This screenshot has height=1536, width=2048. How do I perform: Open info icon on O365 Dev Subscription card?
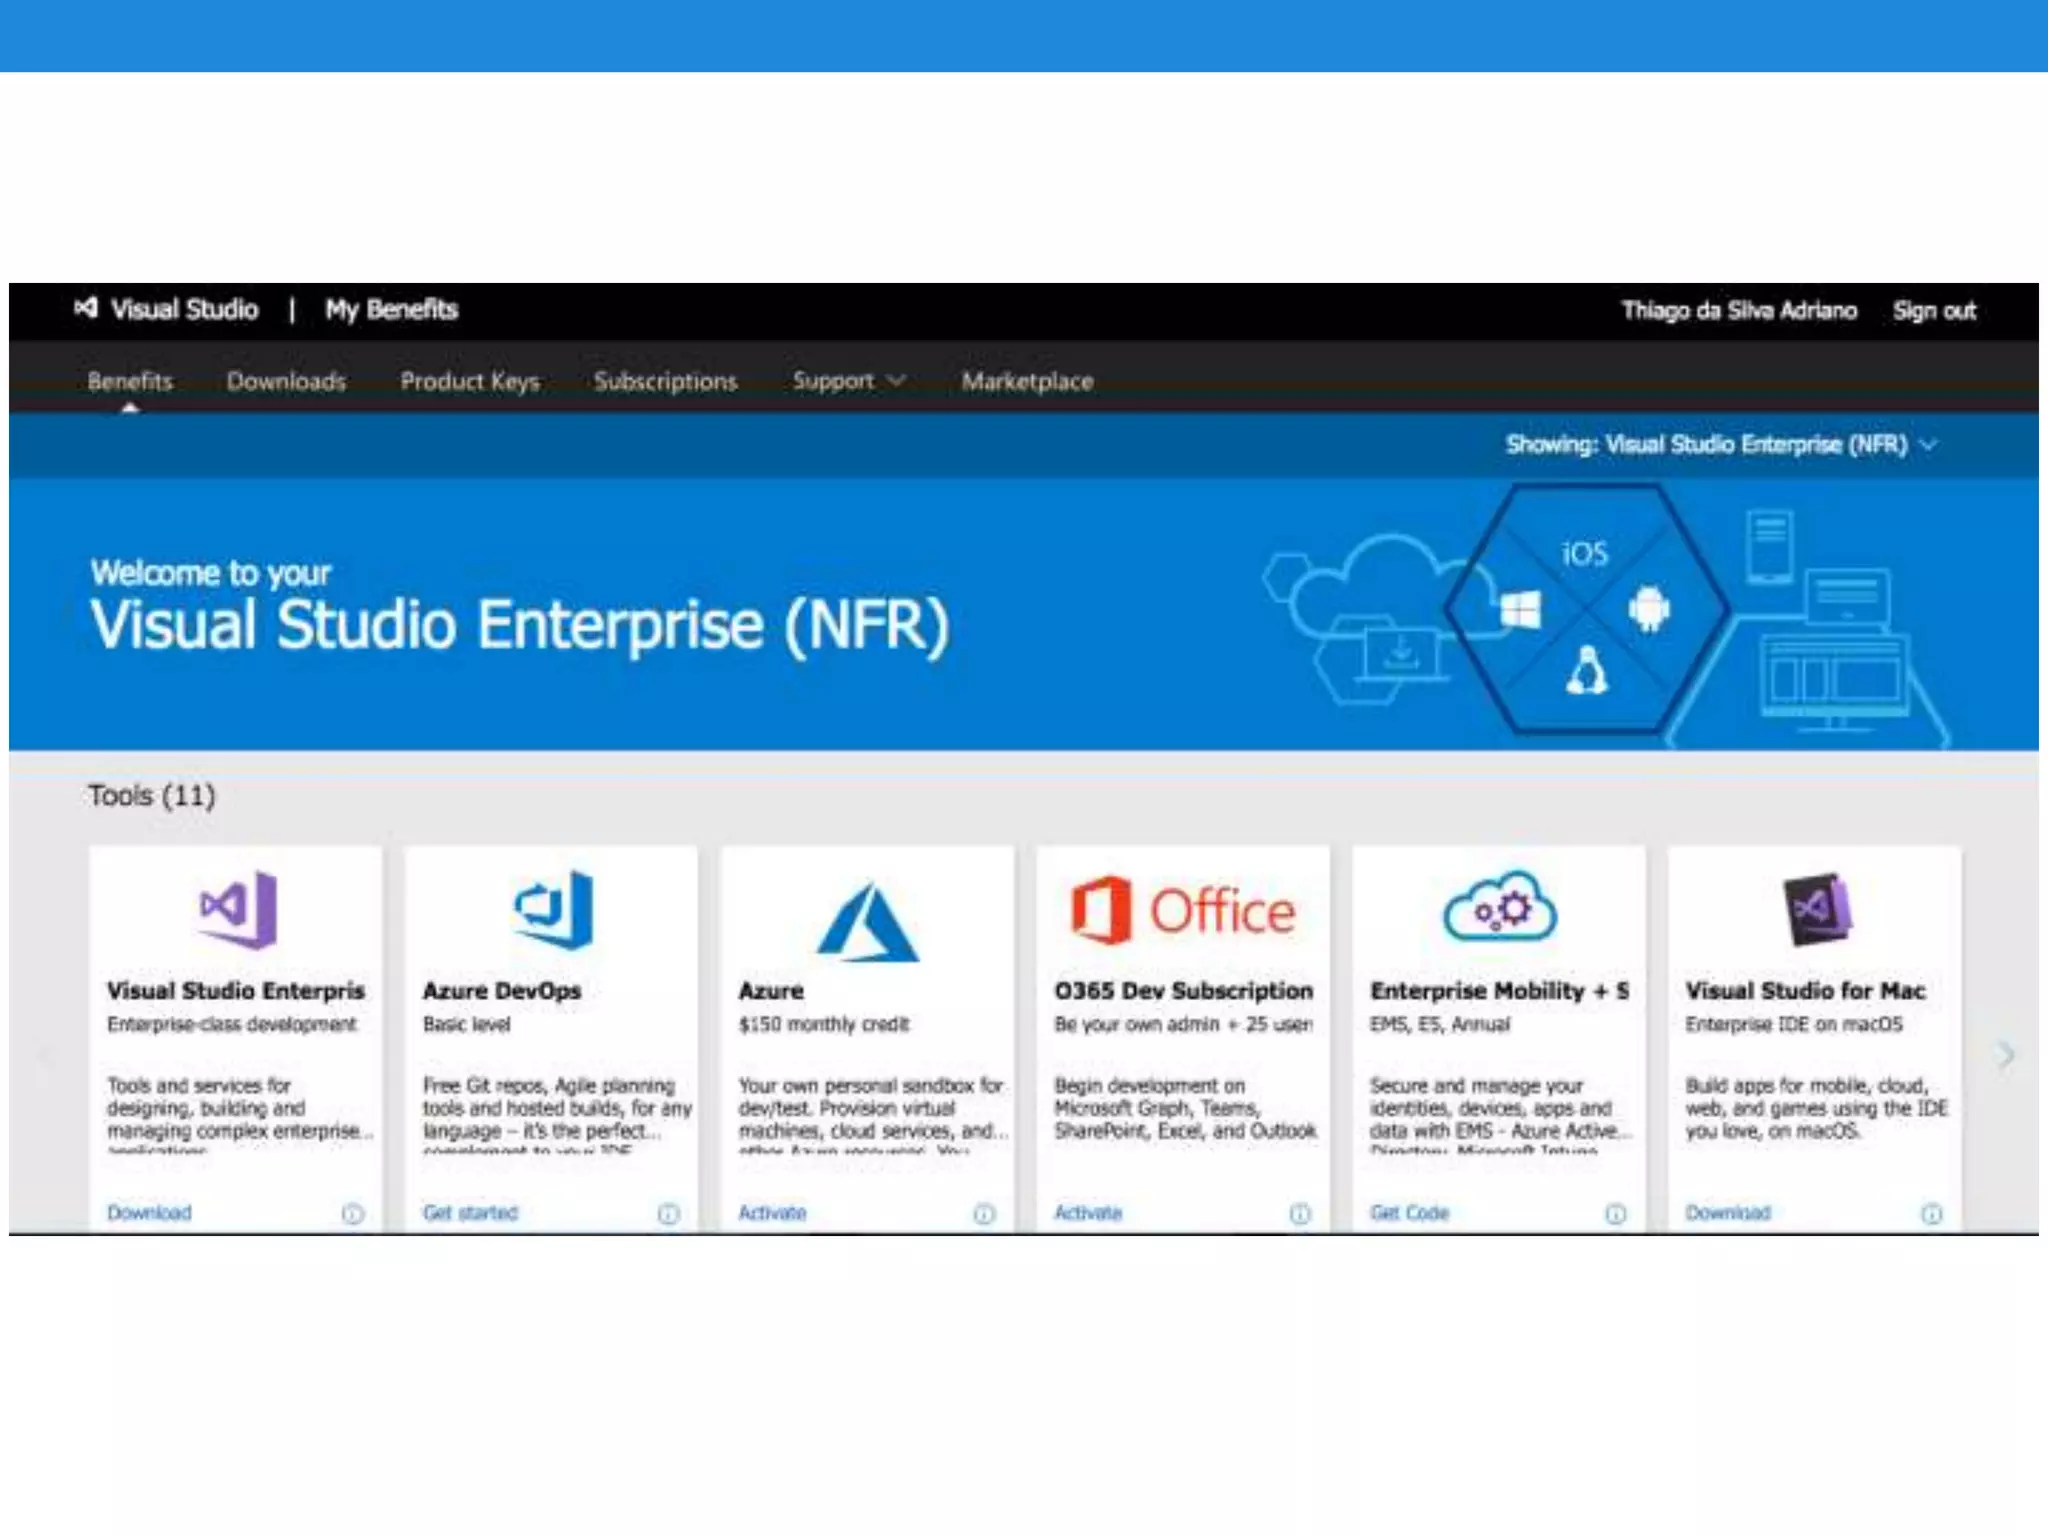pos(1300,1213)
